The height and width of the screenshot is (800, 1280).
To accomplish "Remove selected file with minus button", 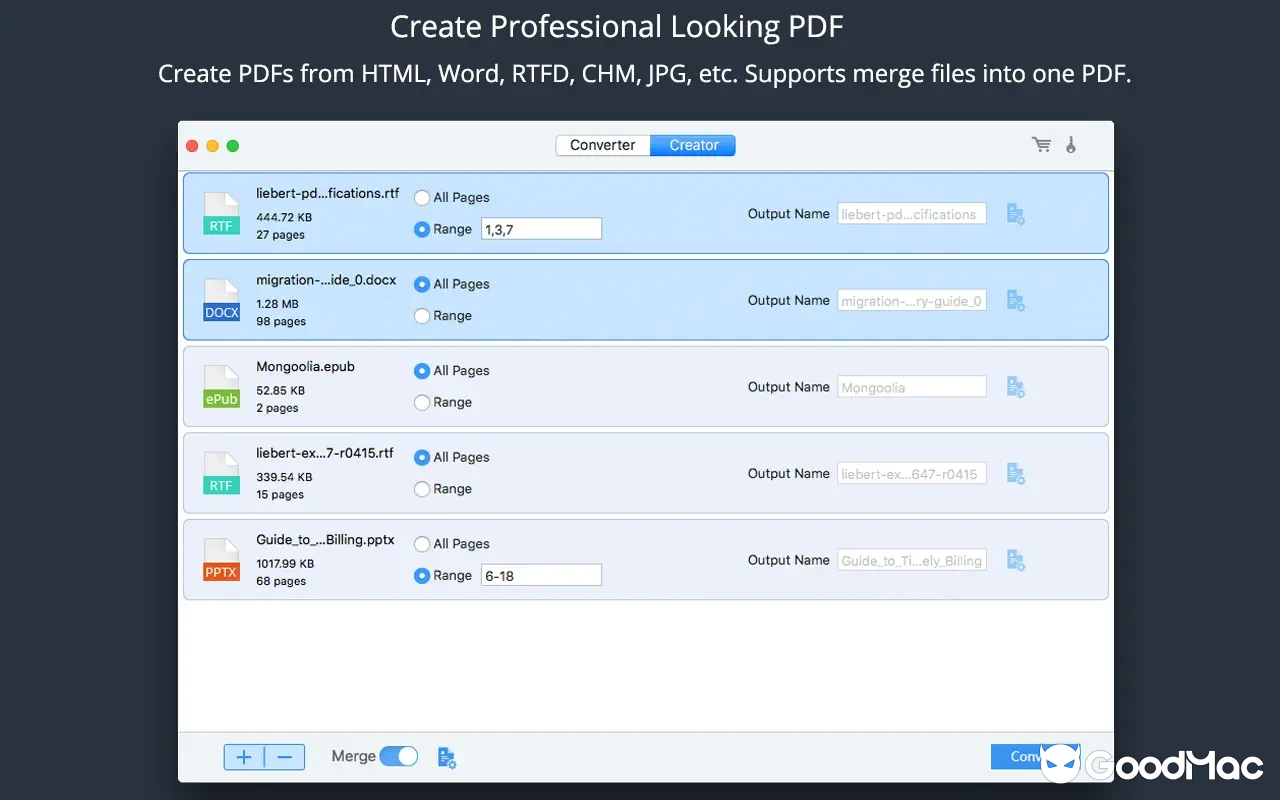I will 284,757.
